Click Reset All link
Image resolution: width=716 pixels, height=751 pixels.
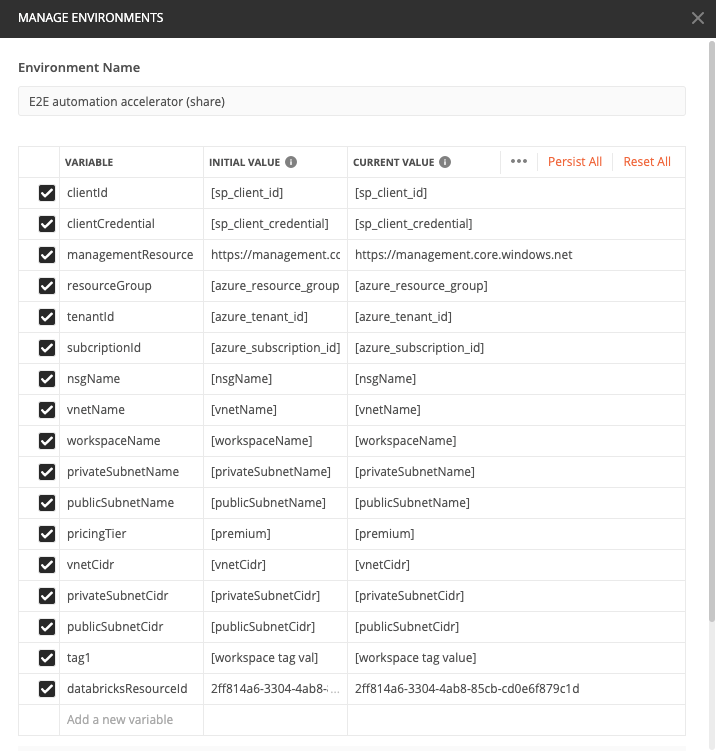[x=647, y=162]
